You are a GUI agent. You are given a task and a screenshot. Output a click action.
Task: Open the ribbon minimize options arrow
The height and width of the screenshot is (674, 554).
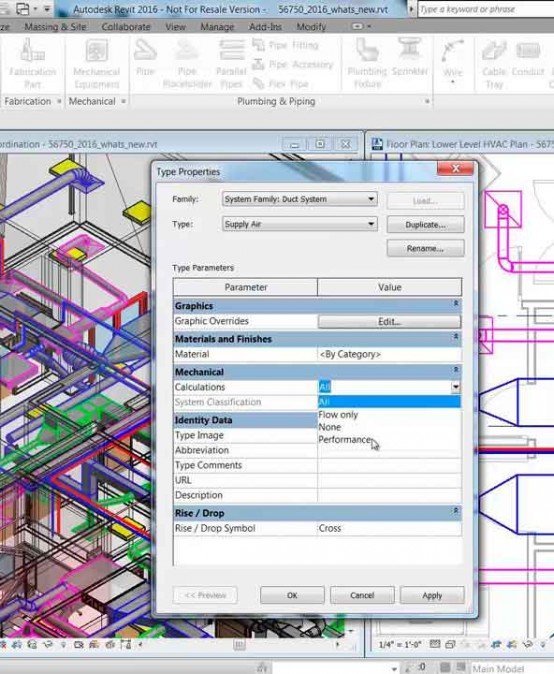pyautogui.click(x=368, y=27)
